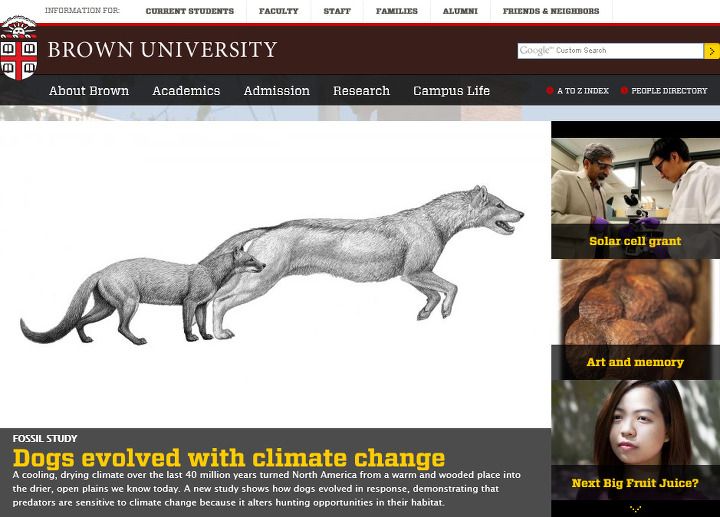Click the Information For label
The width and height of the screenshot is (720, 517).
82,10
